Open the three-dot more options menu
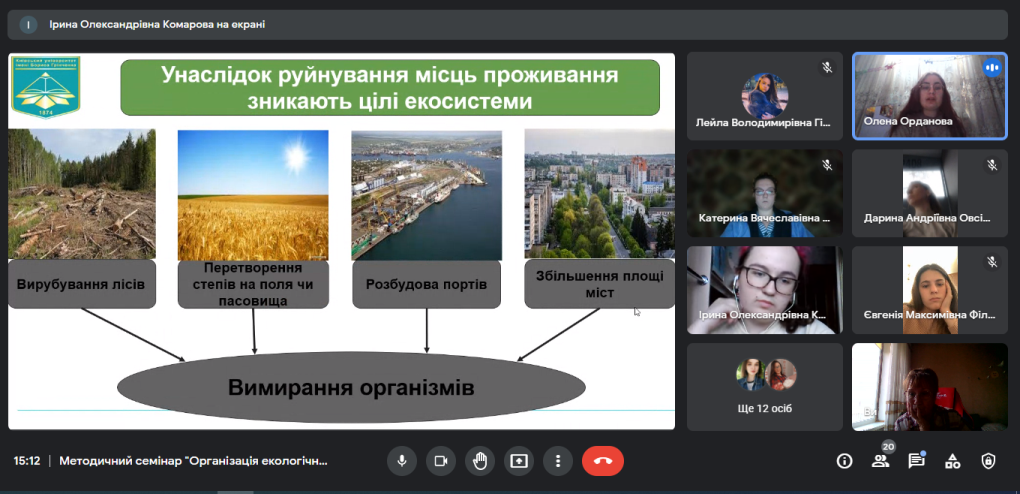The image size is (1020, 494). pyautogui.click(x=558, y=461)
